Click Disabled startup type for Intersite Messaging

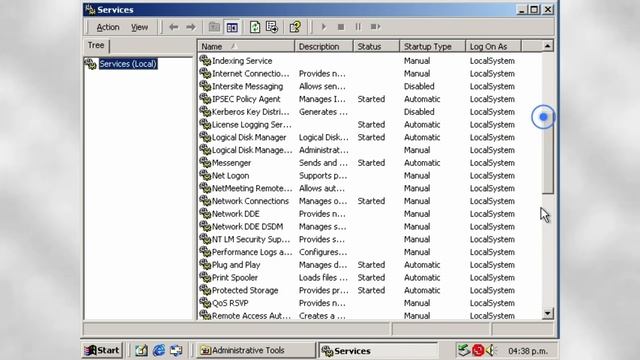point(419,86)
